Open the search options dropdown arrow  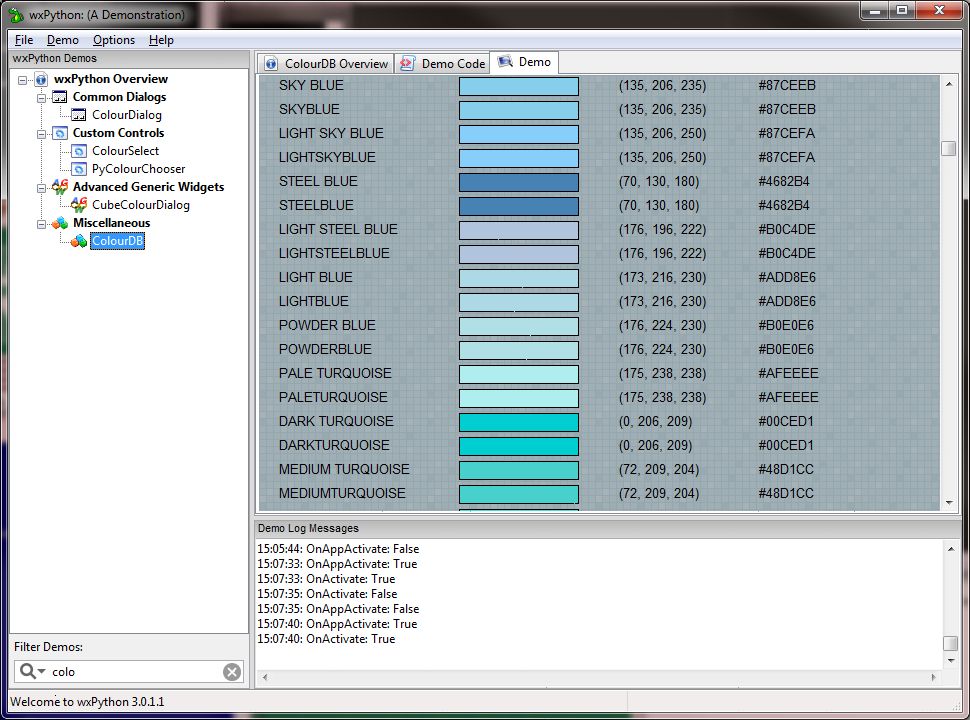[41, 672]
